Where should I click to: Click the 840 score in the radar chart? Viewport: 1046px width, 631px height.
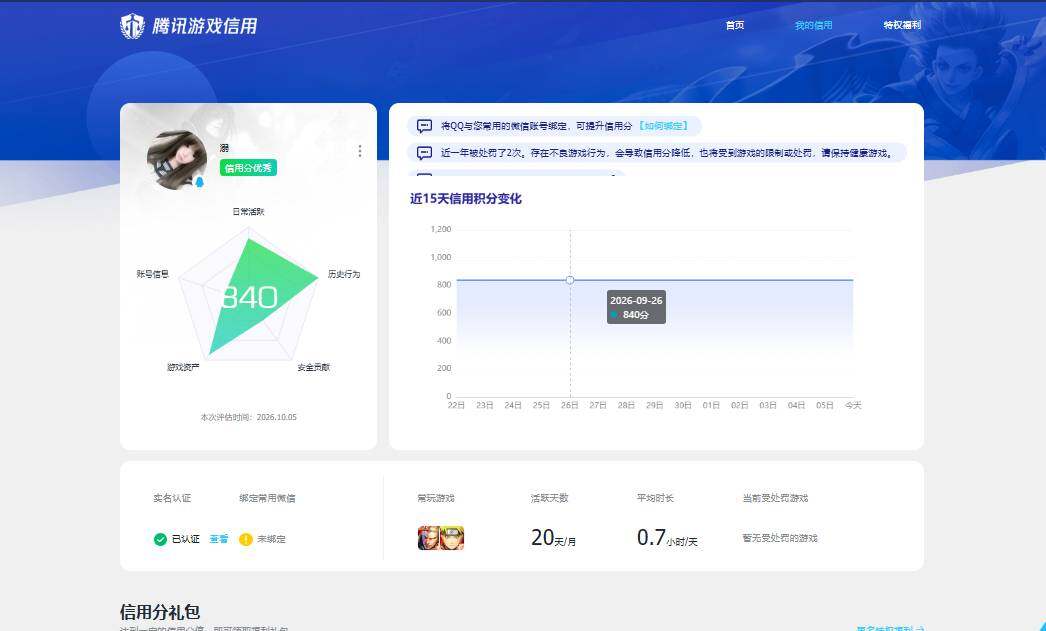coord(249,297)
